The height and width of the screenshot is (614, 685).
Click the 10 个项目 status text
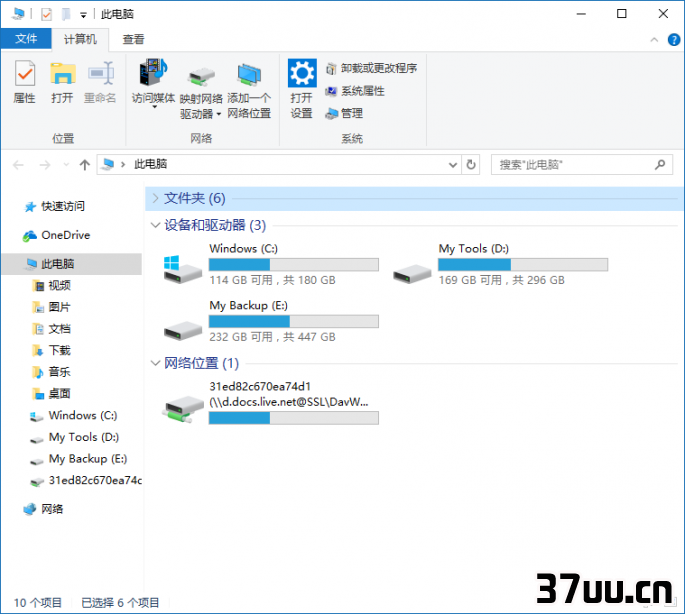tap(38, 603)
